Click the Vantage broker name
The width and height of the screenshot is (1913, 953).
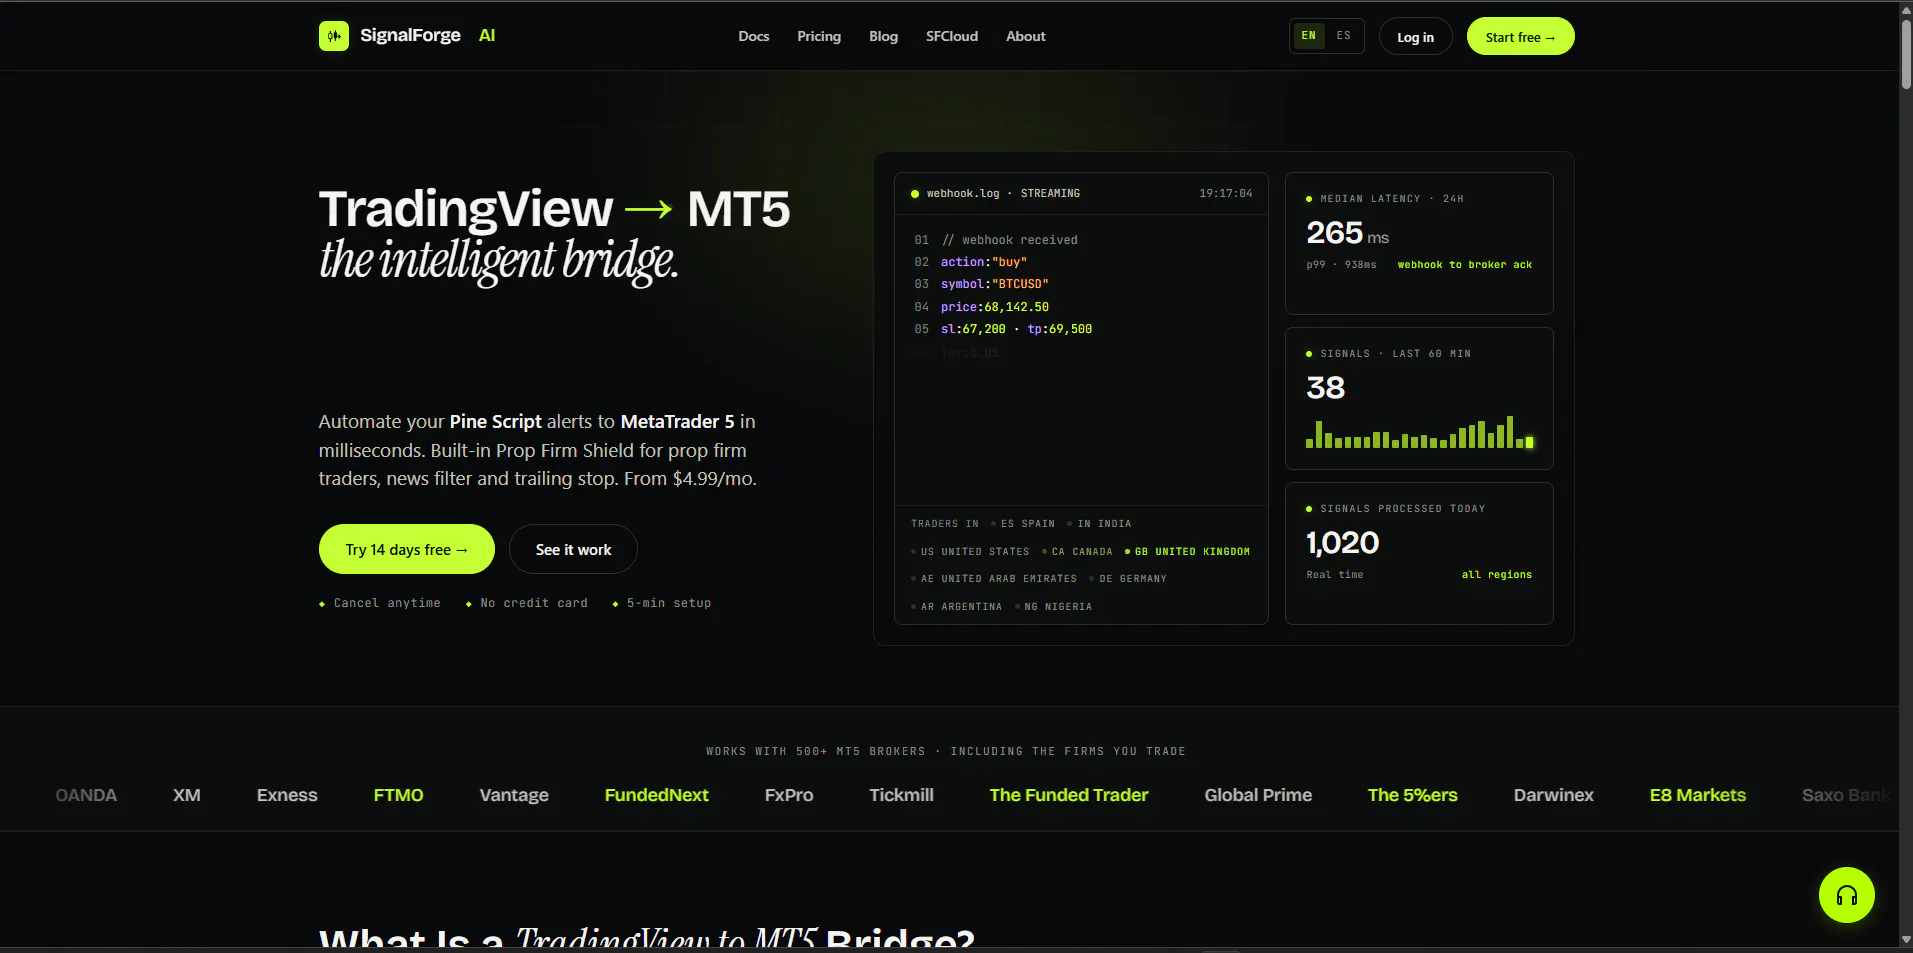click(x=514, y=795)
